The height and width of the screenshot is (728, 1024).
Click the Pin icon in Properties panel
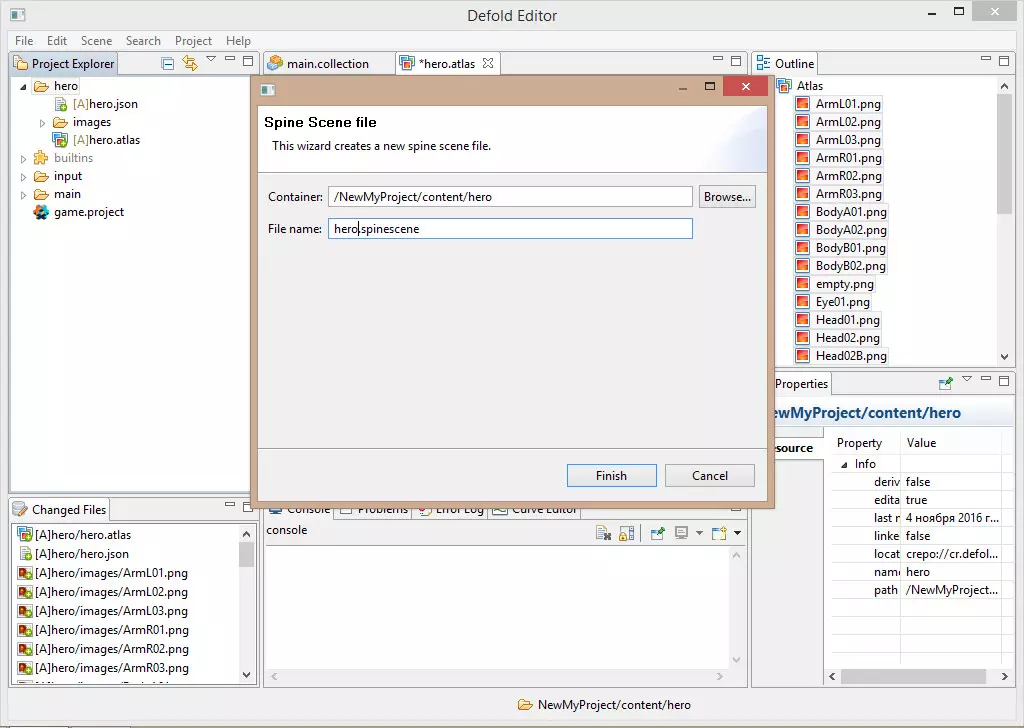coord(945,383)
